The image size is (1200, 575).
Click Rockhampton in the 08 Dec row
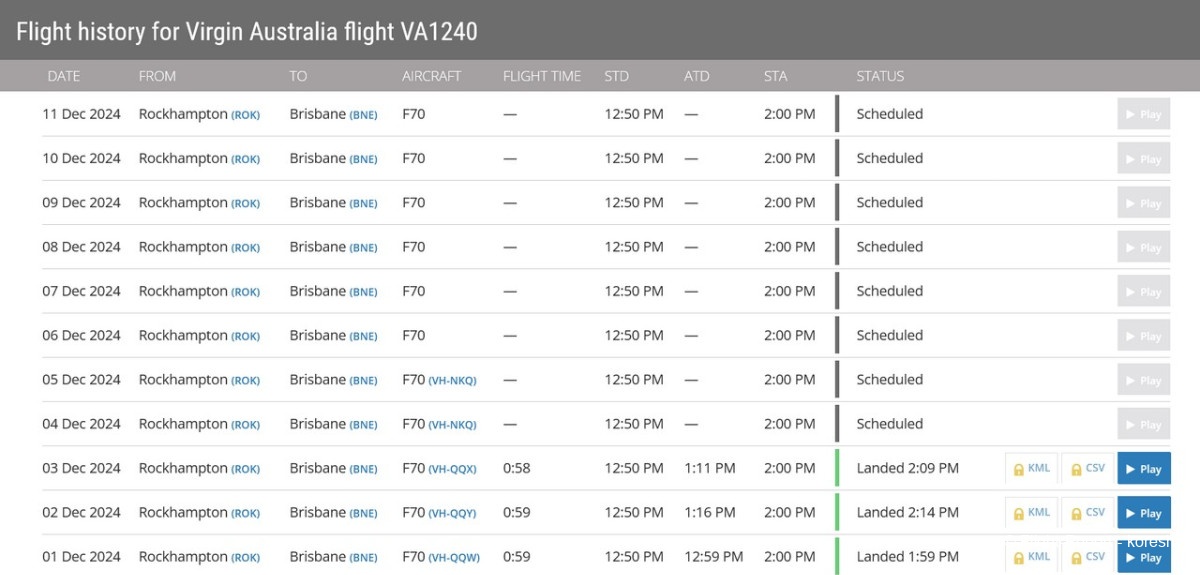click(x=183, y=247)
